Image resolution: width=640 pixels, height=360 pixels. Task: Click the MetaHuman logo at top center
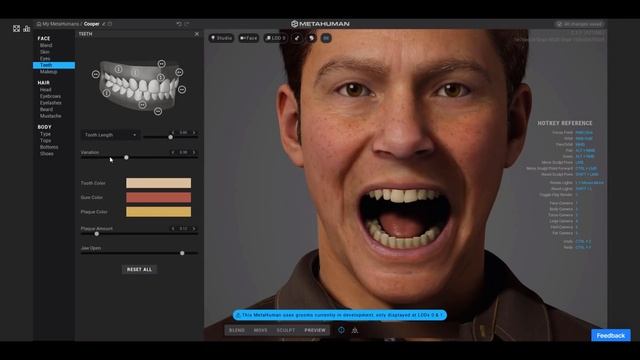[x=320, y=24]
